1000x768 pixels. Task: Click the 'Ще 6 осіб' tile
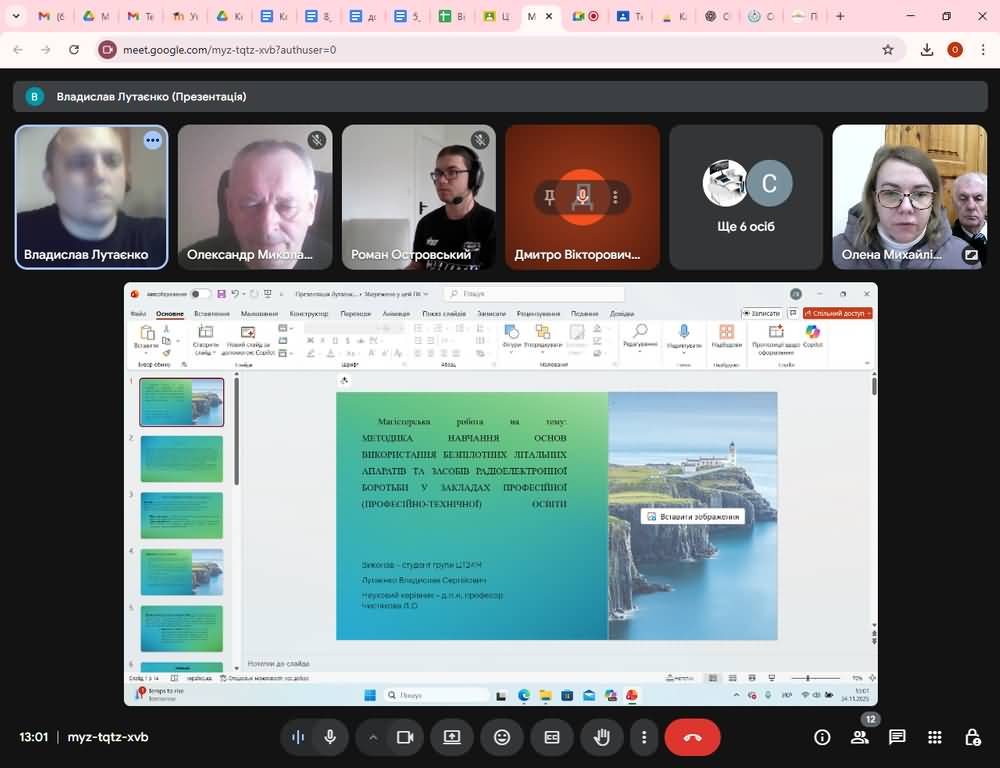(746, 197)
